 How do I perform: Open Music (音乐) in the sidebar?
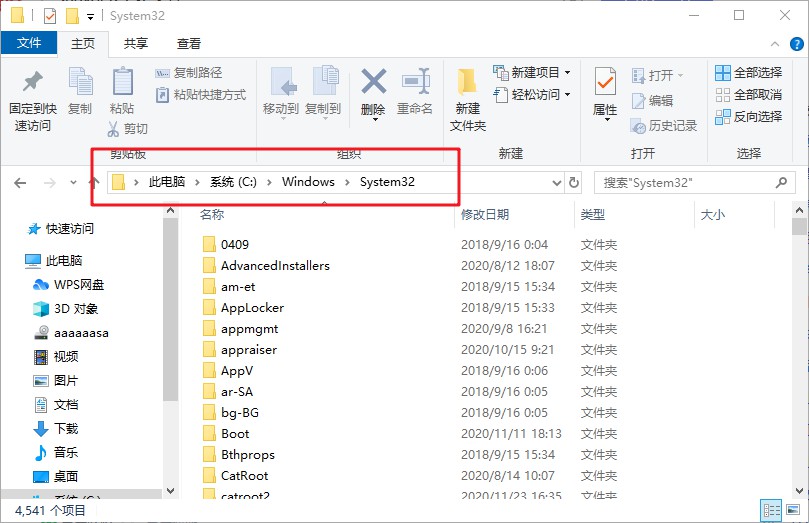[x=56, y=452]
